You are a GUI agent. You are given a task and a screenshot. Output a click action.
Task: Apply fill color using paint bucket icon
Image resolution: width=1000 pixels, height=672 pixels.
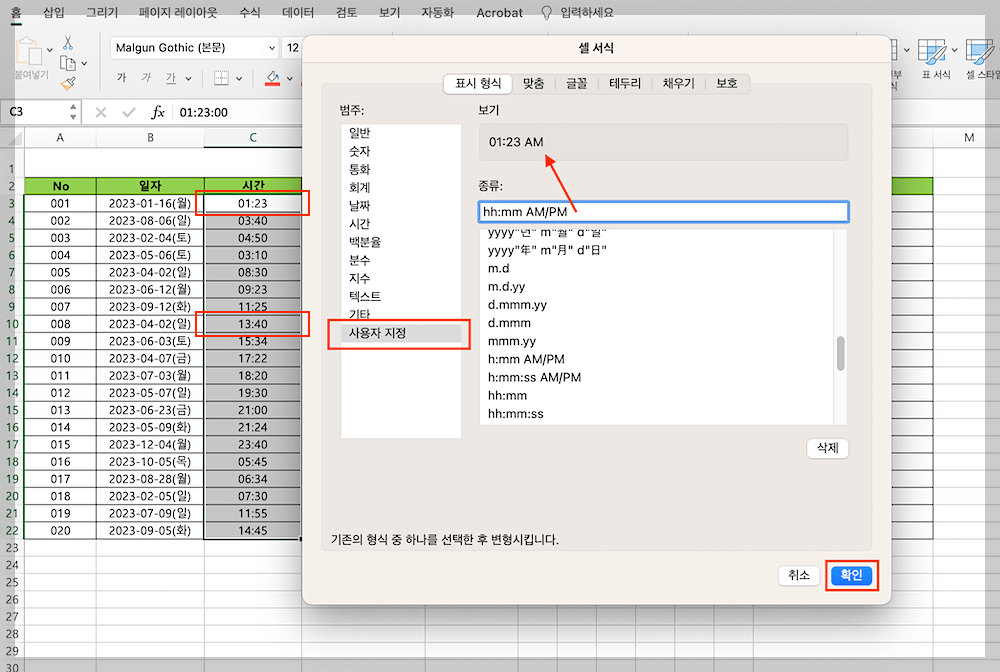tap(273, 78)
